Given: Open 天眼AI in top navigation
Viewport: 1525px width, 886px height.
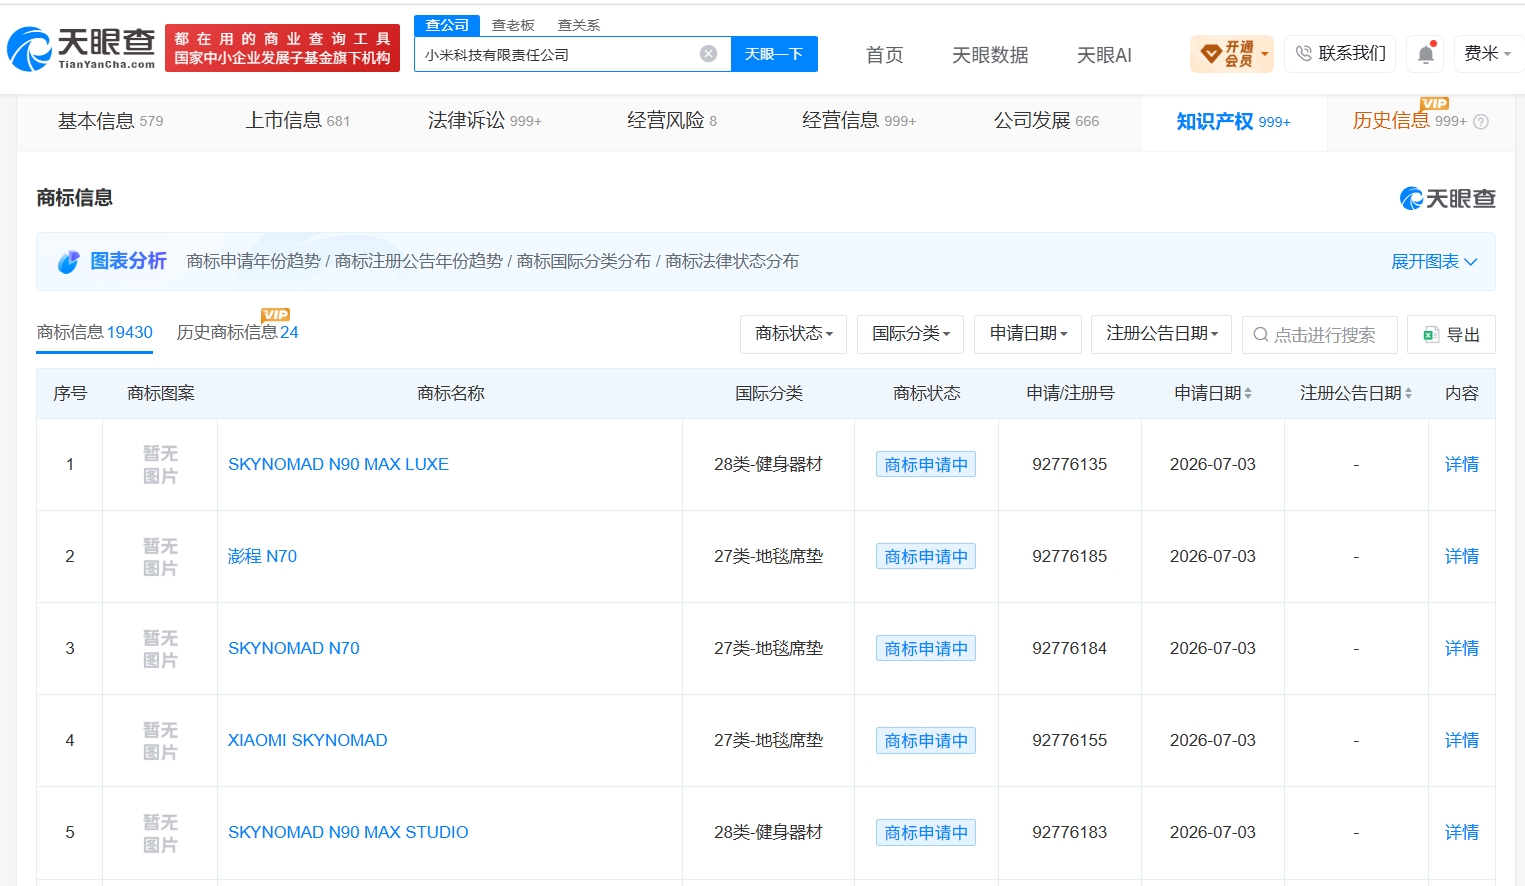Looking at the screenshot, I should coord(1104,55).
